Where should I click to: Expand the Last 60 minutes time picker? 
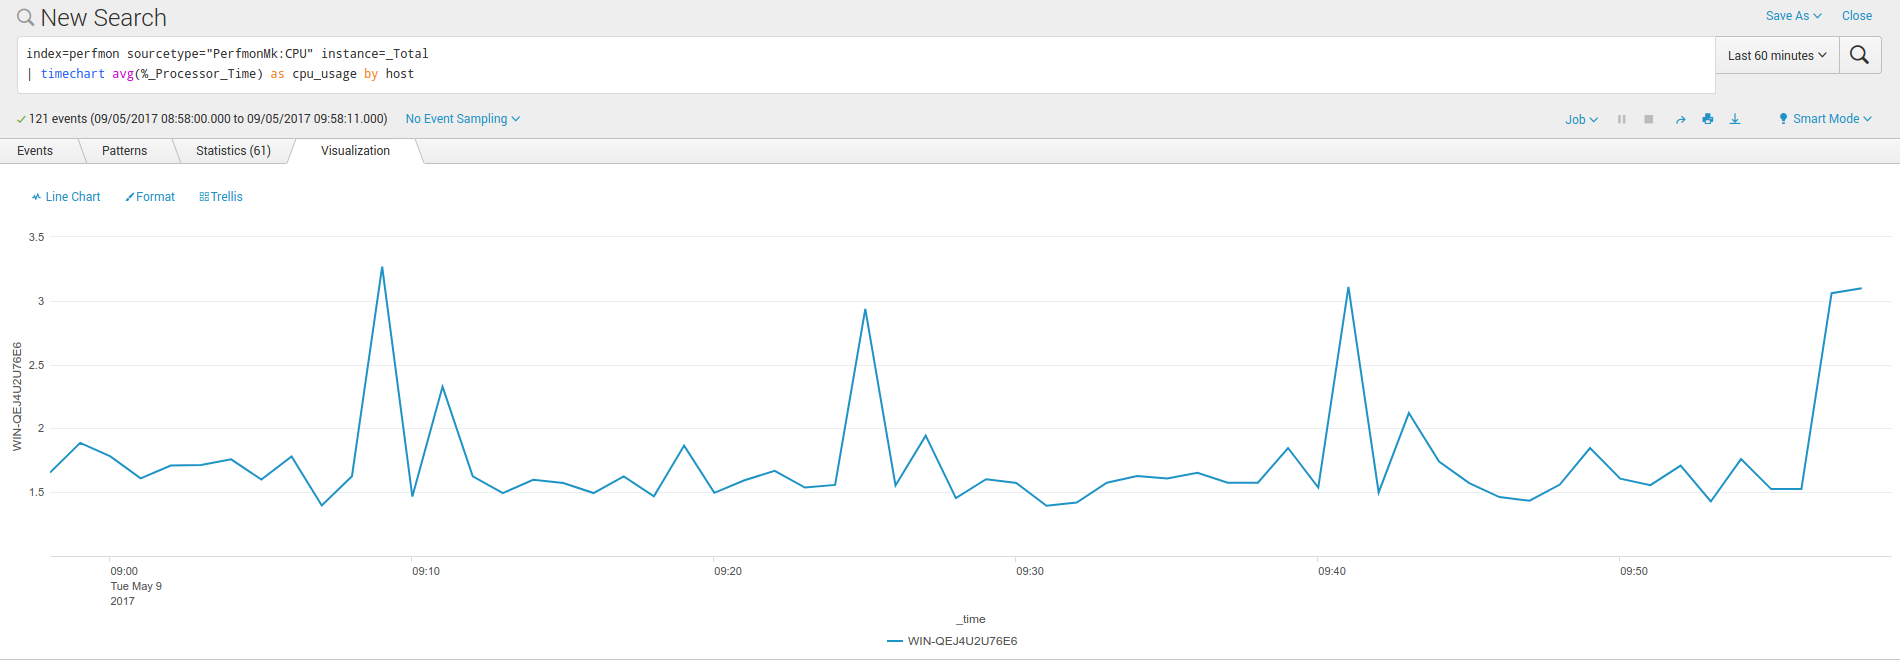click(x=1776, y=56)
